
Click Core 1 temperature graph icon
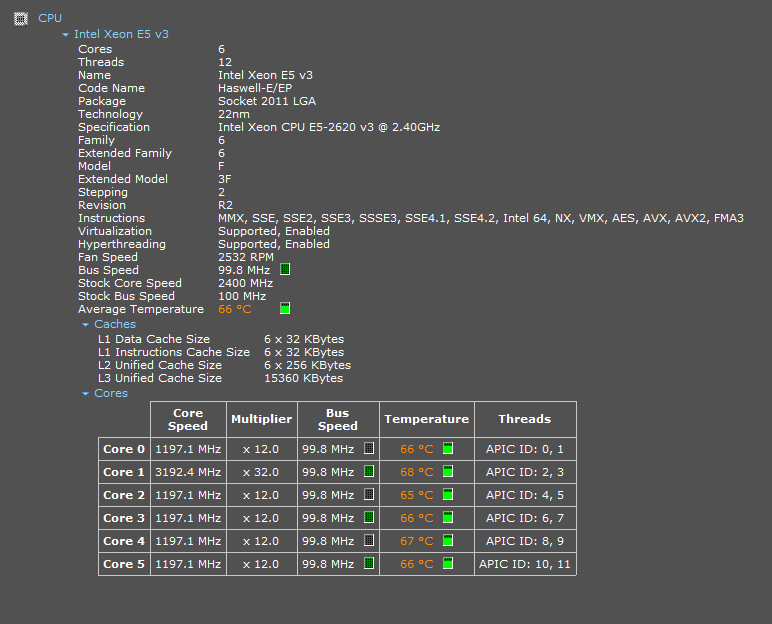(x=448, y=471)
